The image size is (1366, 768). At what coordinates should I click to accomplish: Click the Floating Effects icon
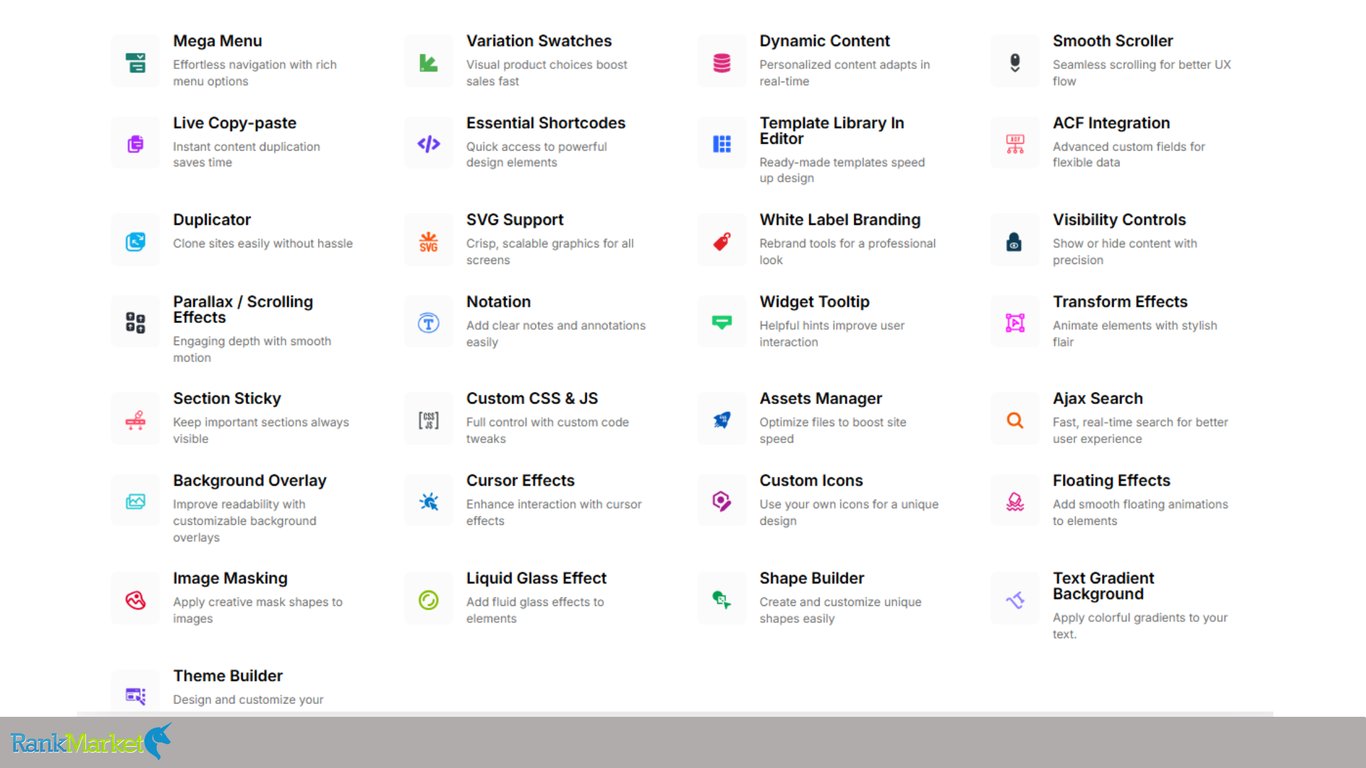[1015, 502]
